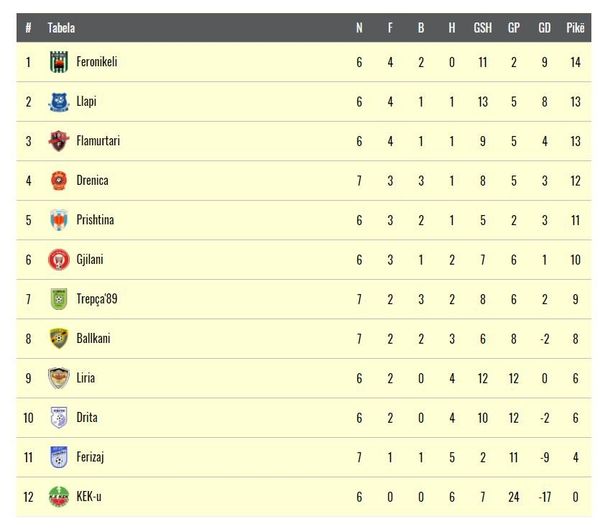Click the KEK-u team name
The height and width of the screenshot is (530, 600).
[89, 496]
